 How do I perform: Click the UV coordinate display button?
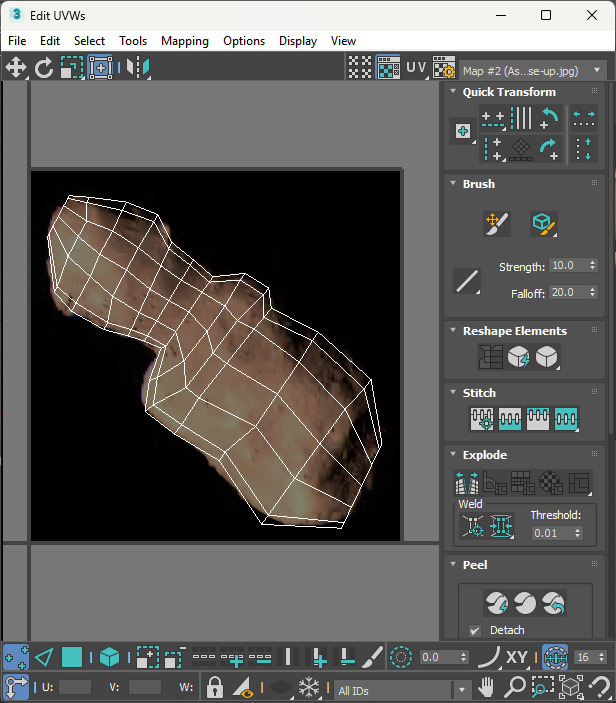tap(416, 68)
